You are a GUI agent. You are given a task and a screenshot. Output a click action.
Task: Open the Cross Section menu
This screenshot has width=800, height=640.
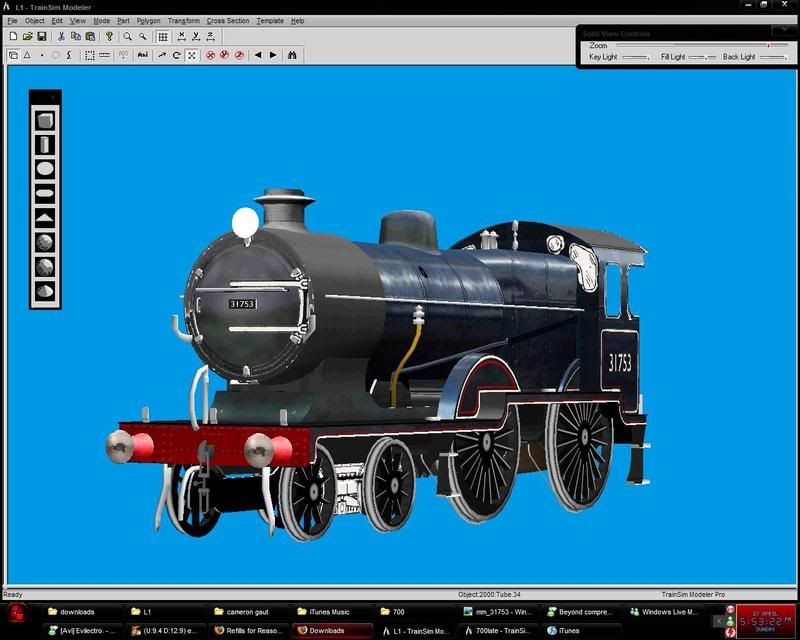pos(228,20)
